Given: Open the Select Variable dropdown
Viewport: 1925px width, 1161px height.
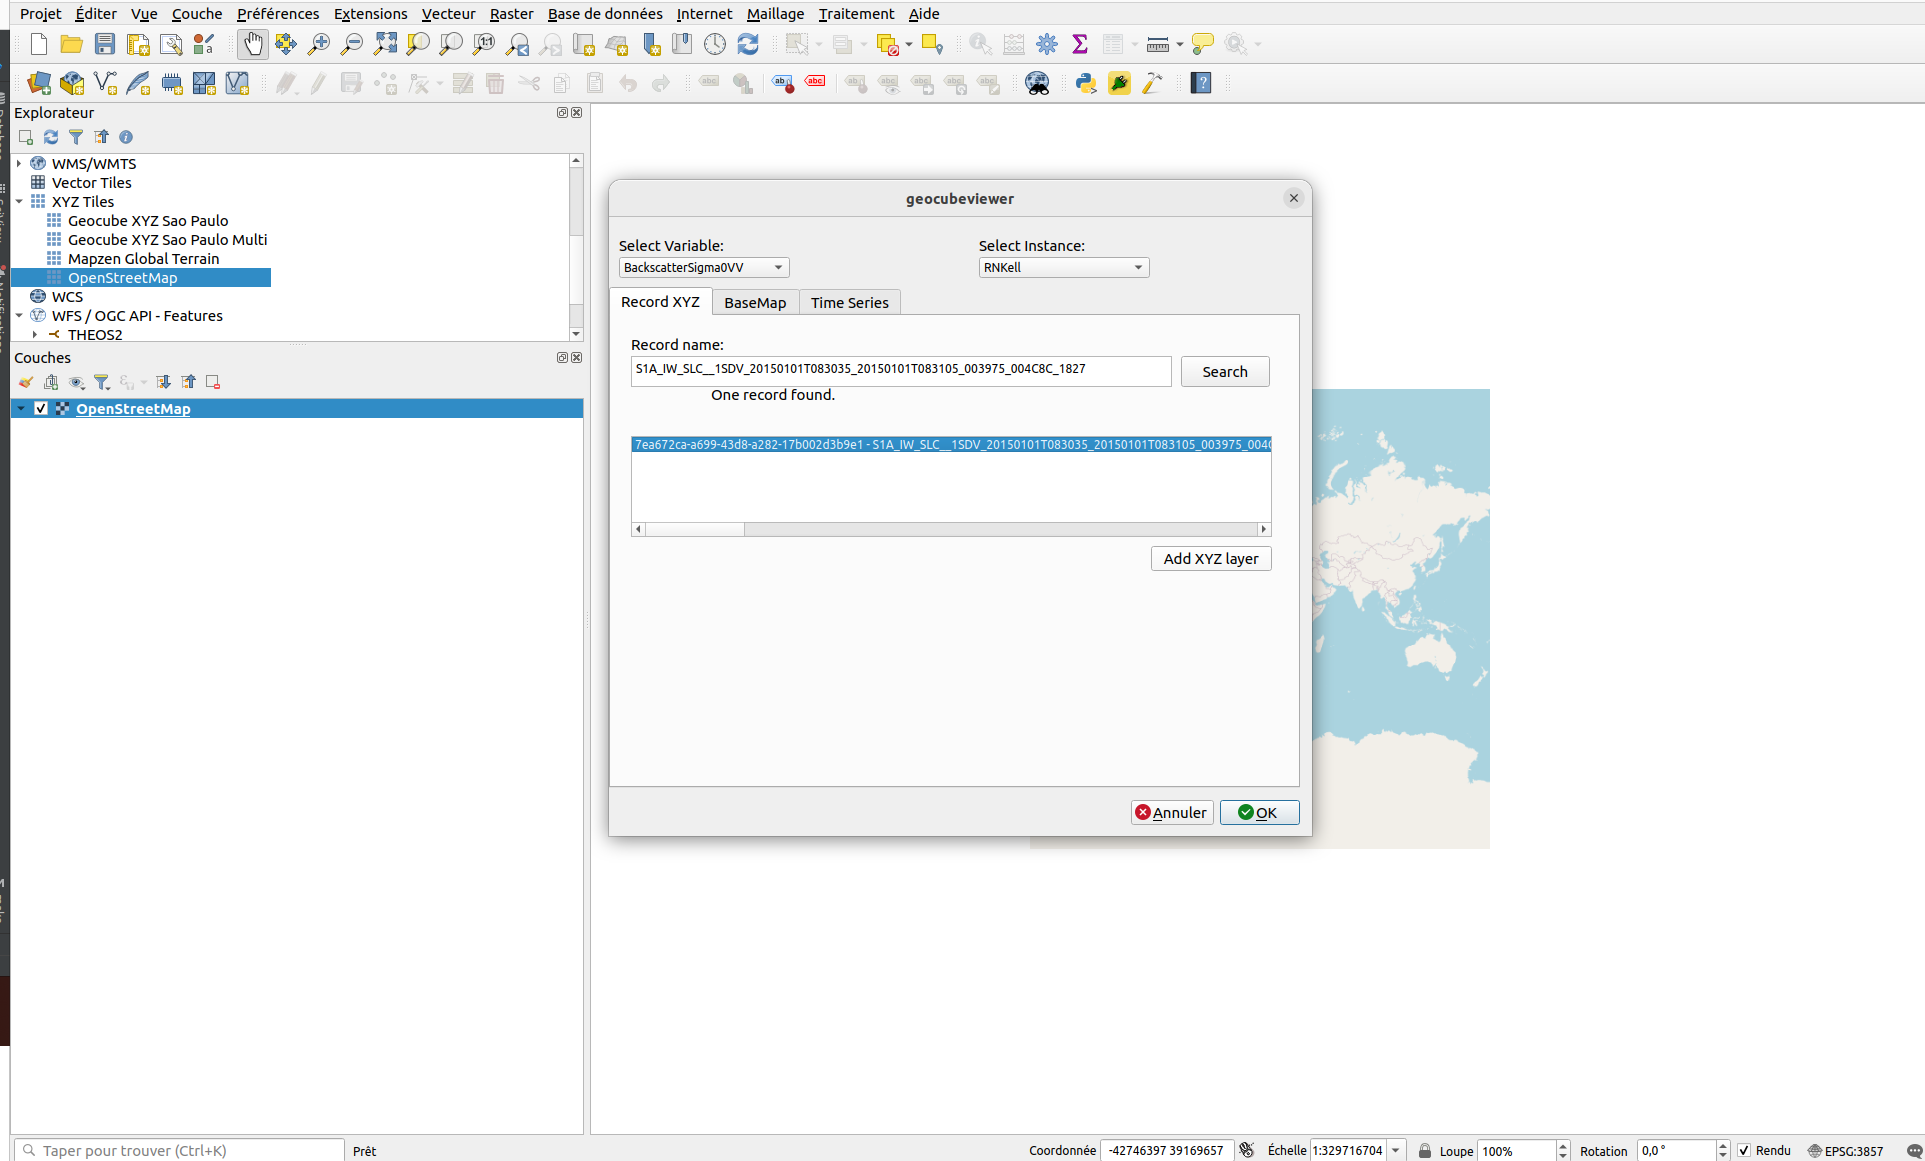Looking at the screenshot, I should (x=704, y=267).
